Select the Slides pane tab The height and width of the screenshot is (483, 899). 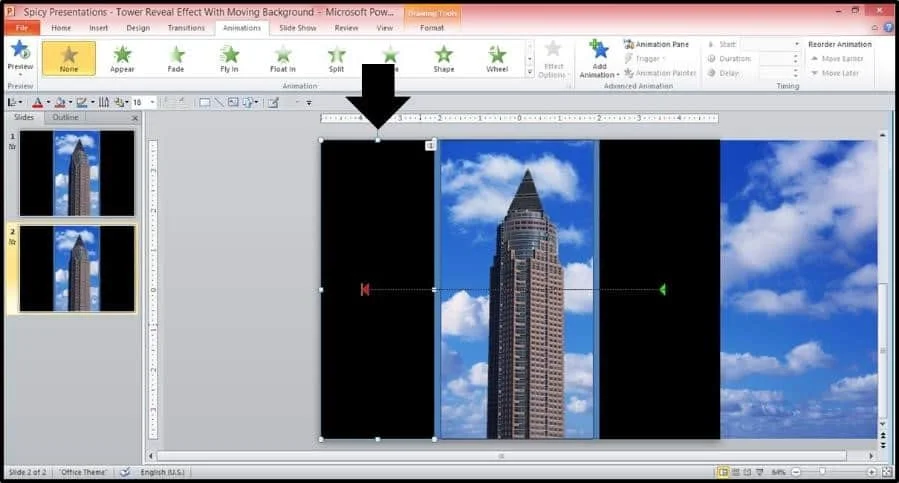(x=24, y=117)
